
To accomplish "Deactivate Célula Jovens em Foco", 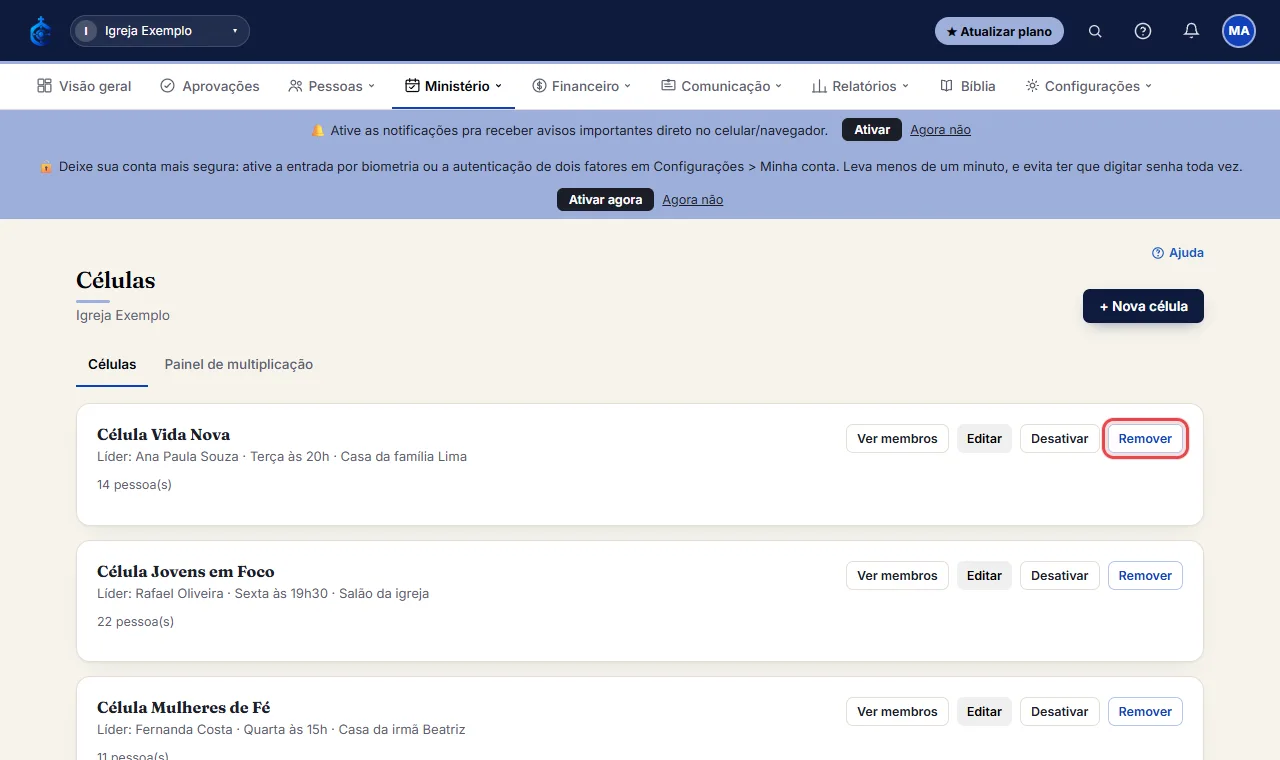I will pyautogui.click(x=1059, y=576).
